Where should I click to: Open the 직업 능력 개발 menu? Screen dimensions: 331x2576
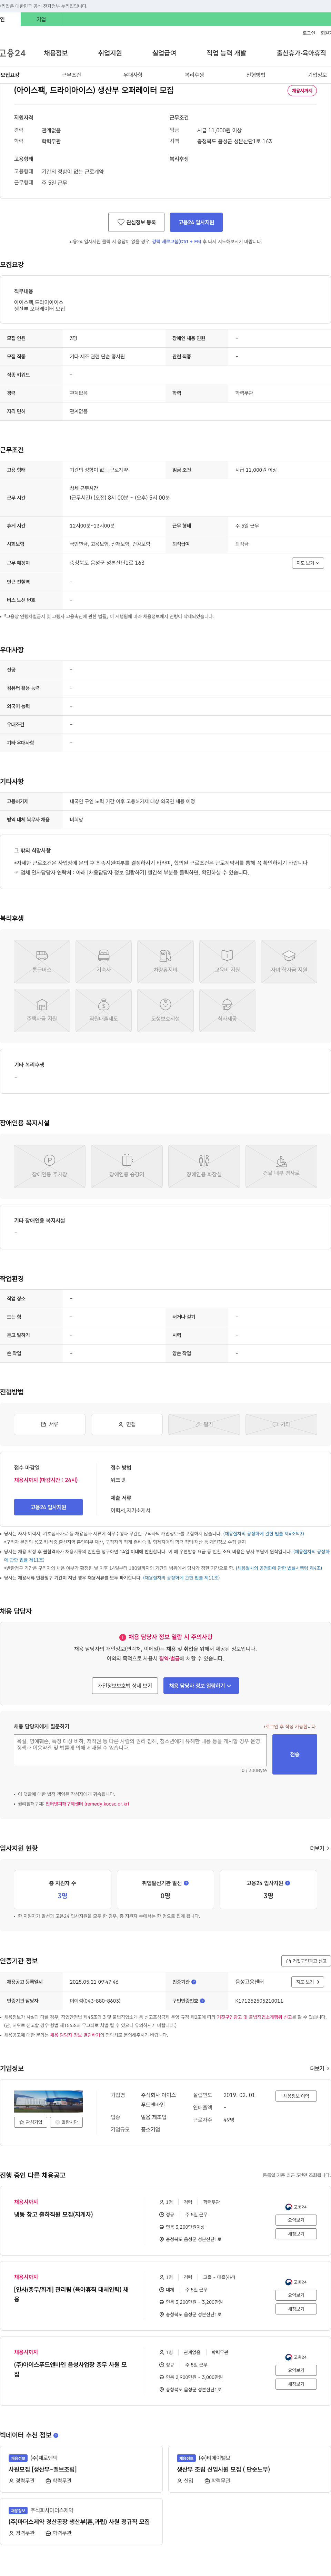pos(226,53)
